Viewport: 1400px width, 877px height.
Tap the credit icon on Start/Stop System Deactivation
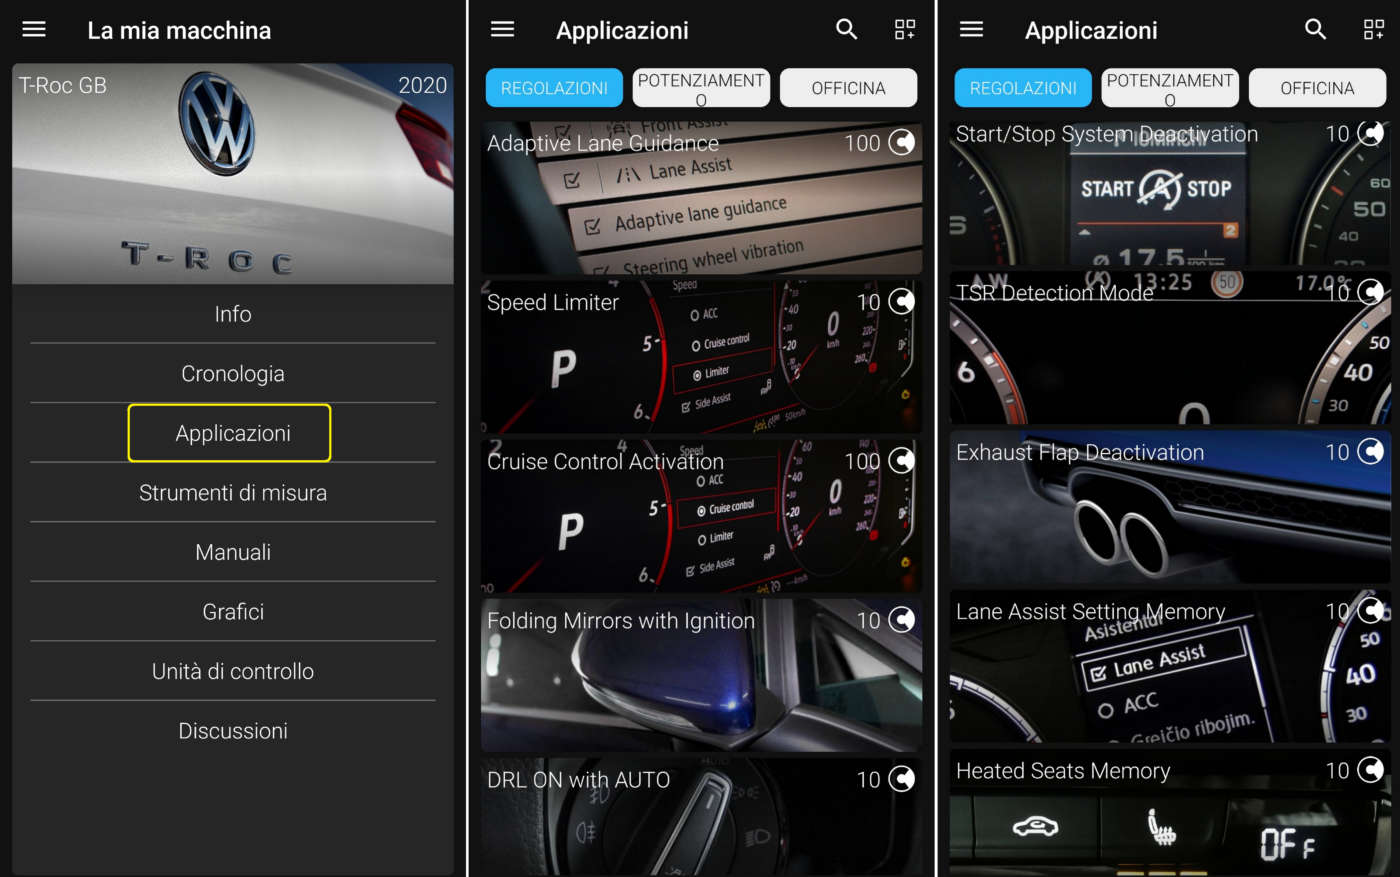click(x=1371, y=133)
